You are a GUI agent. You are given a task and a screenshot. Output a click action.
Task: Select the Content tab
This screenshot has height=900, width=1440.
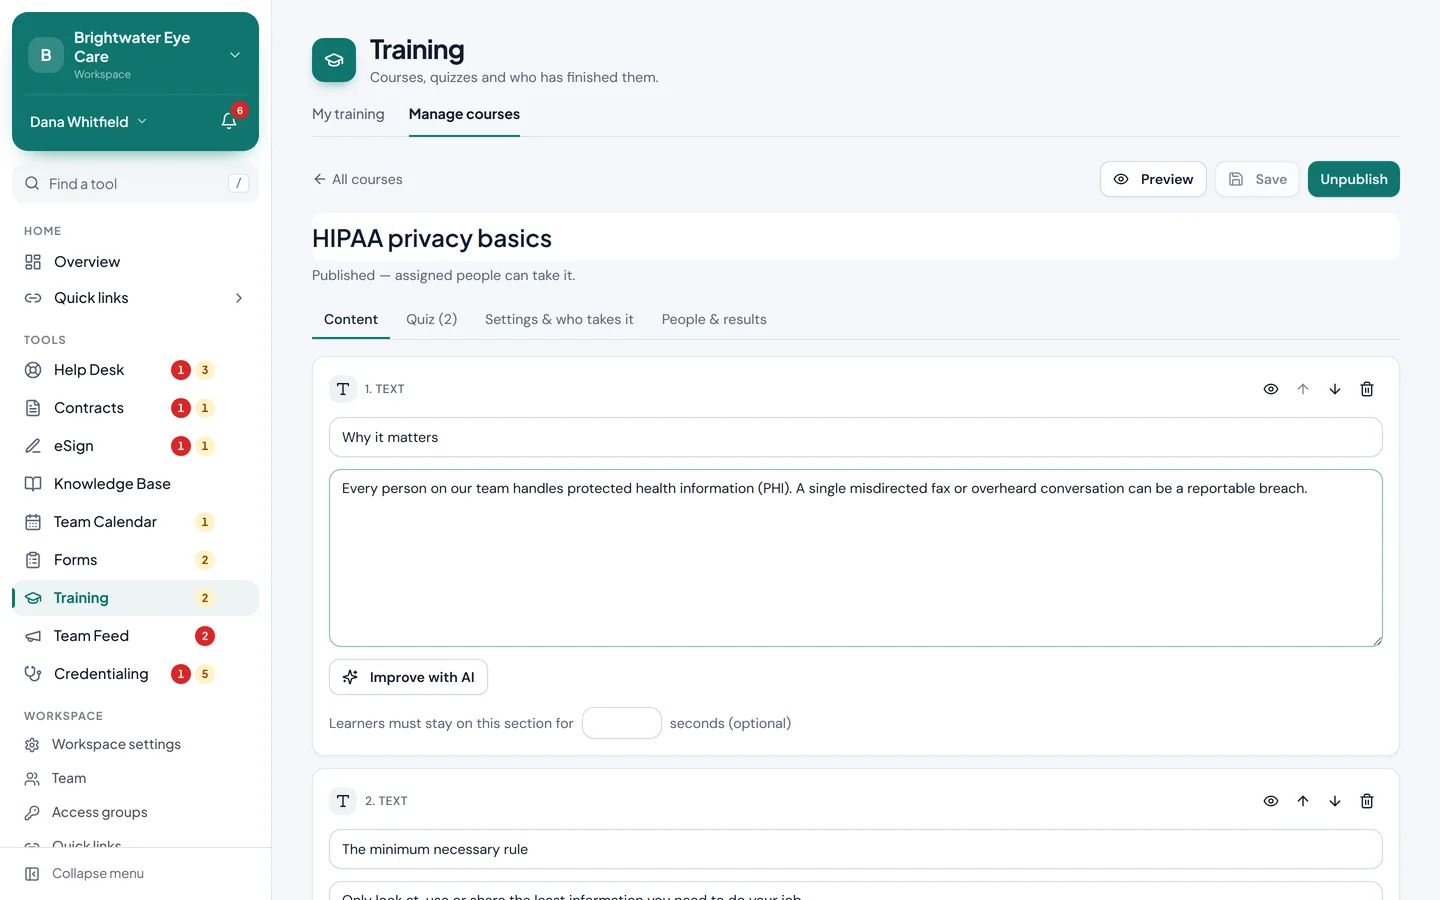click(x=351, y=319)
